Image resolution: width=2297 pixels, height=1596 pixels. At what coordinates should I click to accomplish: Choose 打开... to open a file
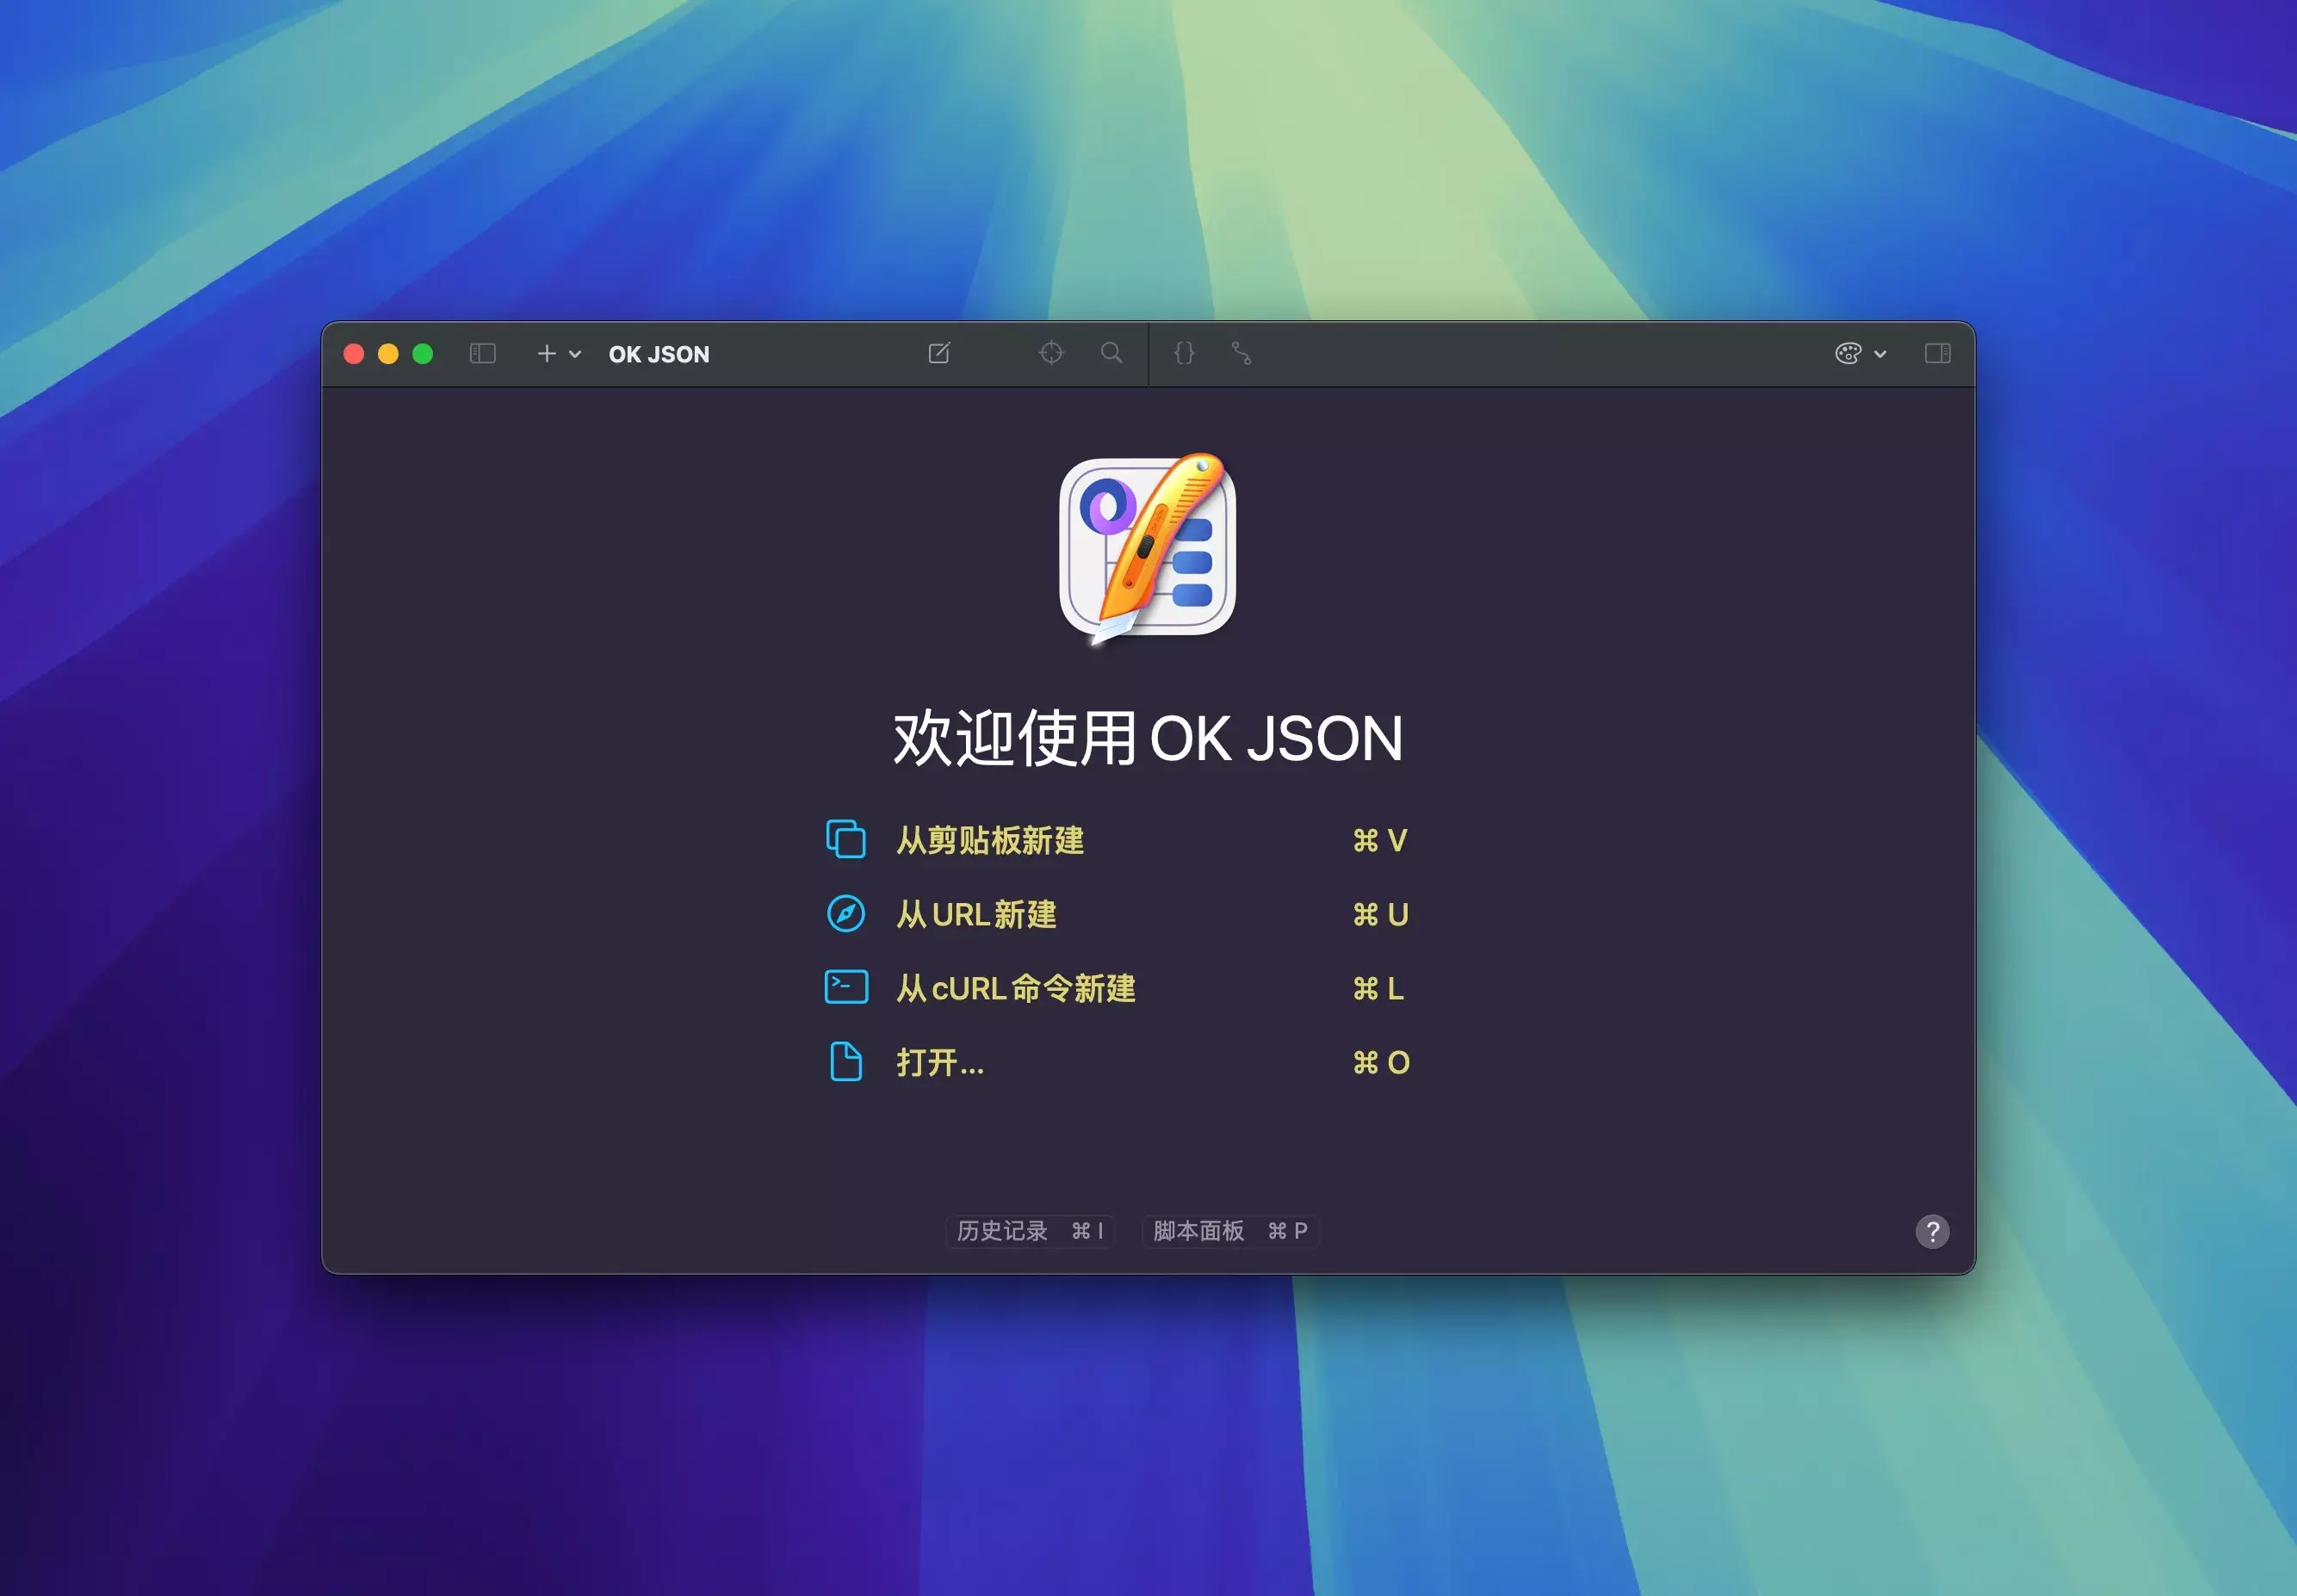940,1062
